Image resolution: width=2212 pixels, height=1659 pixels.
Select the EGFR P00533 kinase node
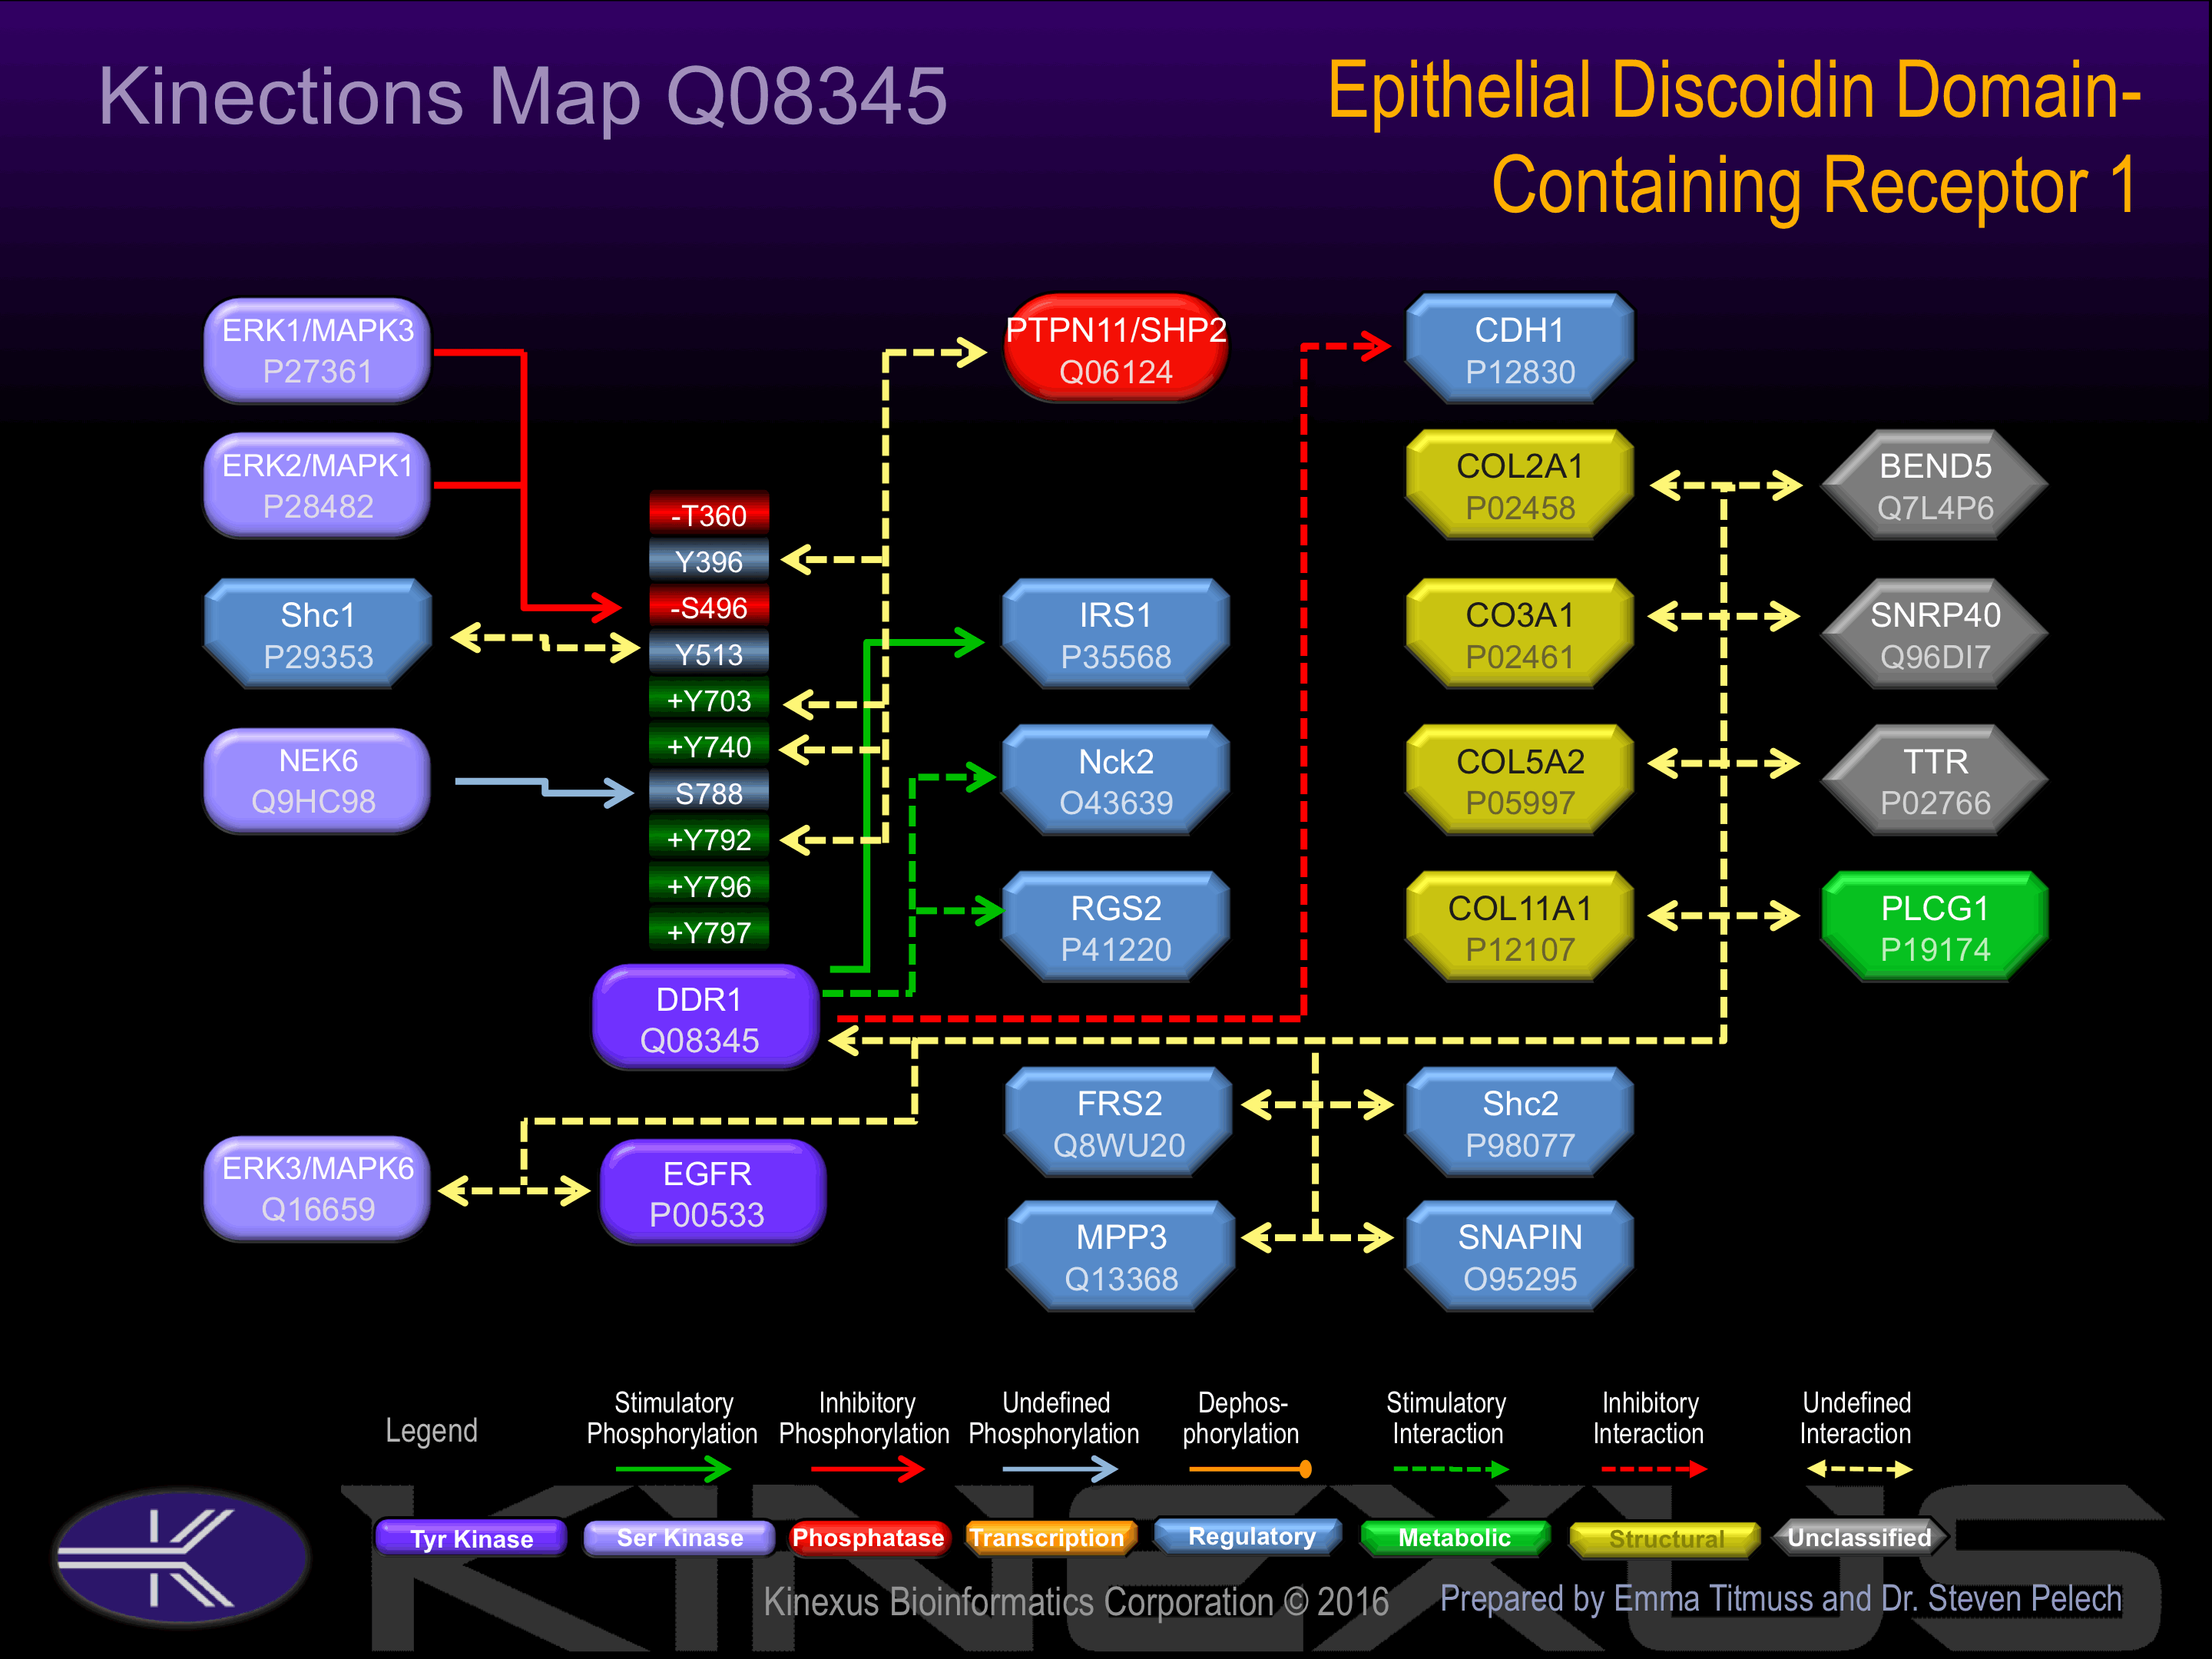(712, 1193)
